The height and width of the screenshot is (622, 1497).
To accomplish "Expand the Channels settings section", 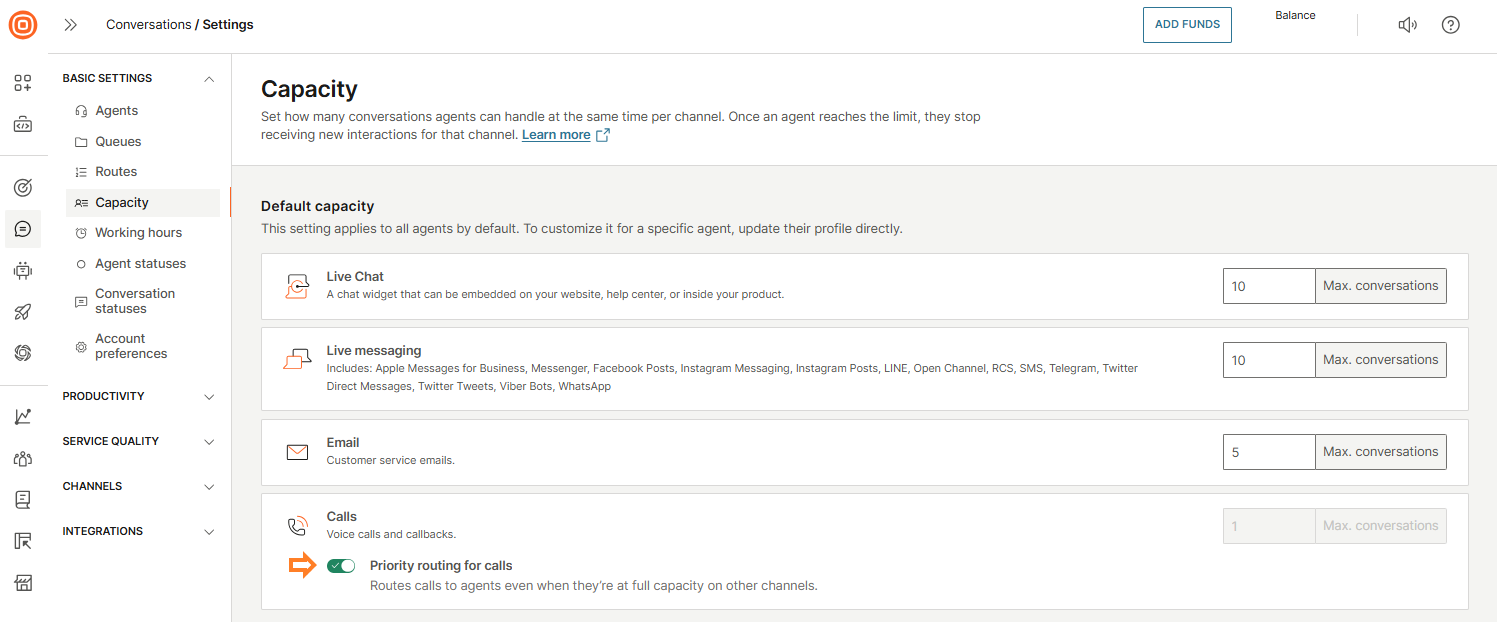I will [x=209, y=487].
